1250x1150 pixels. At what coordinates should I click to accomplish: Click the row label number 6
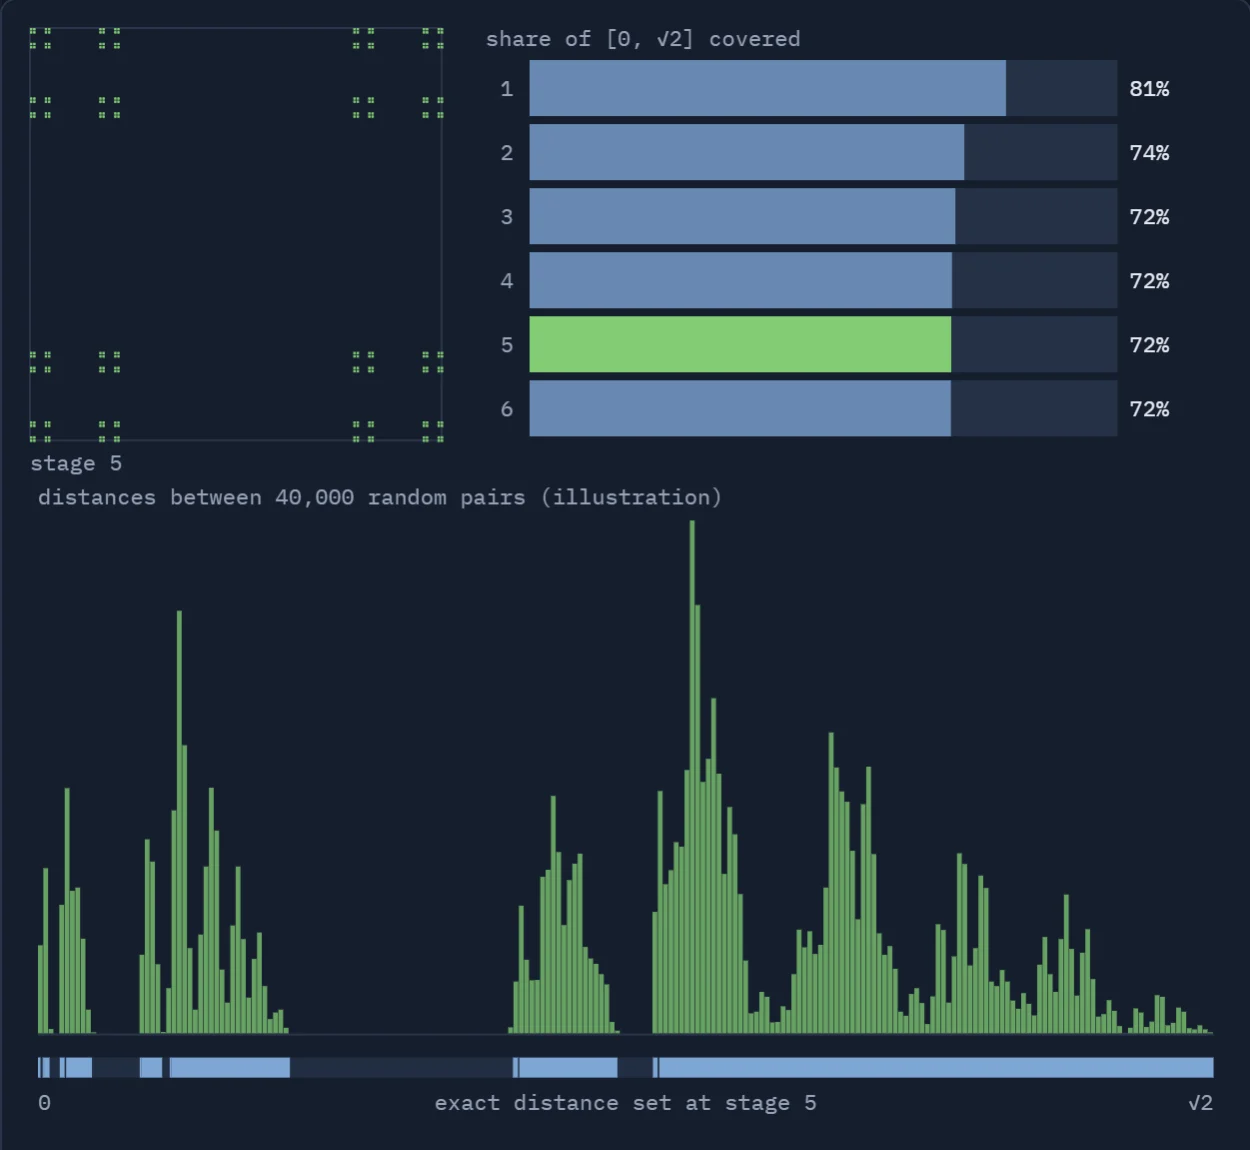tap(507, 409)
